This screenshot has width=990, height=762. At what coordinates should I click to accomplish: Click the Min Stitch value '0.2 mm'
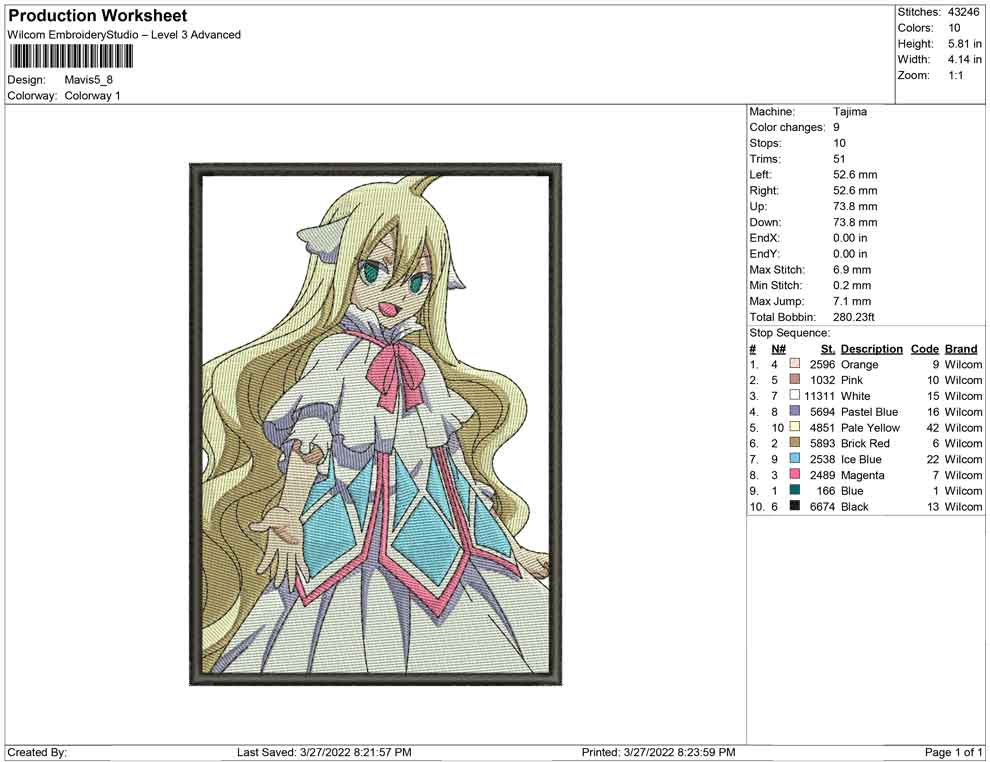(852, 285)
